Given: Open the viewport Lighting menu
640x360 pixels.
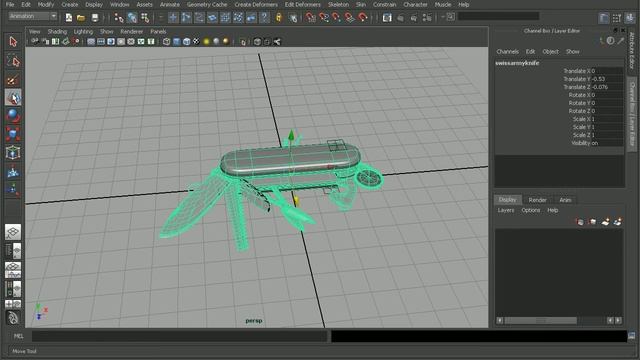Looking at the screenshot, I should coord(83,31).
